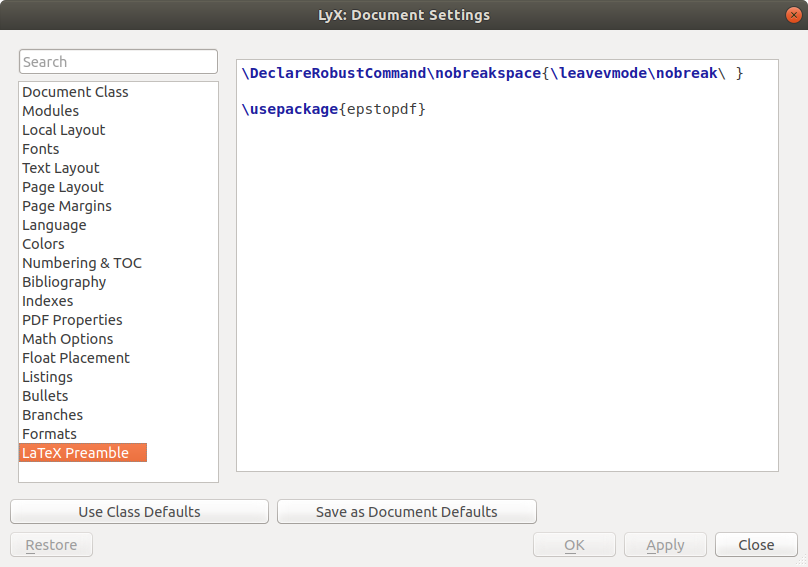Viewport: 808px width, 567px height.
Task: Go to PDF Properties page
Action: point(72,320)
